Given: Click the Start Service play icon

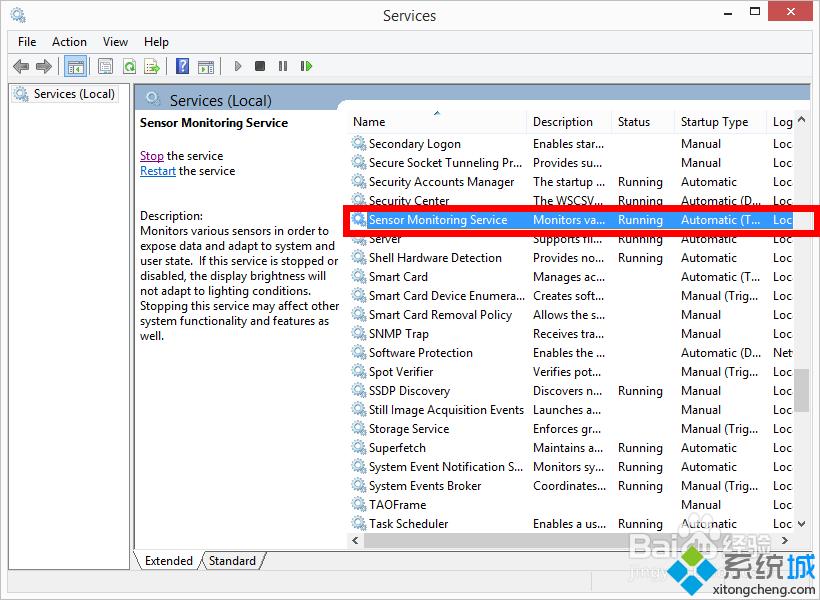Looking at the screenshot, I should coord(238,66).
